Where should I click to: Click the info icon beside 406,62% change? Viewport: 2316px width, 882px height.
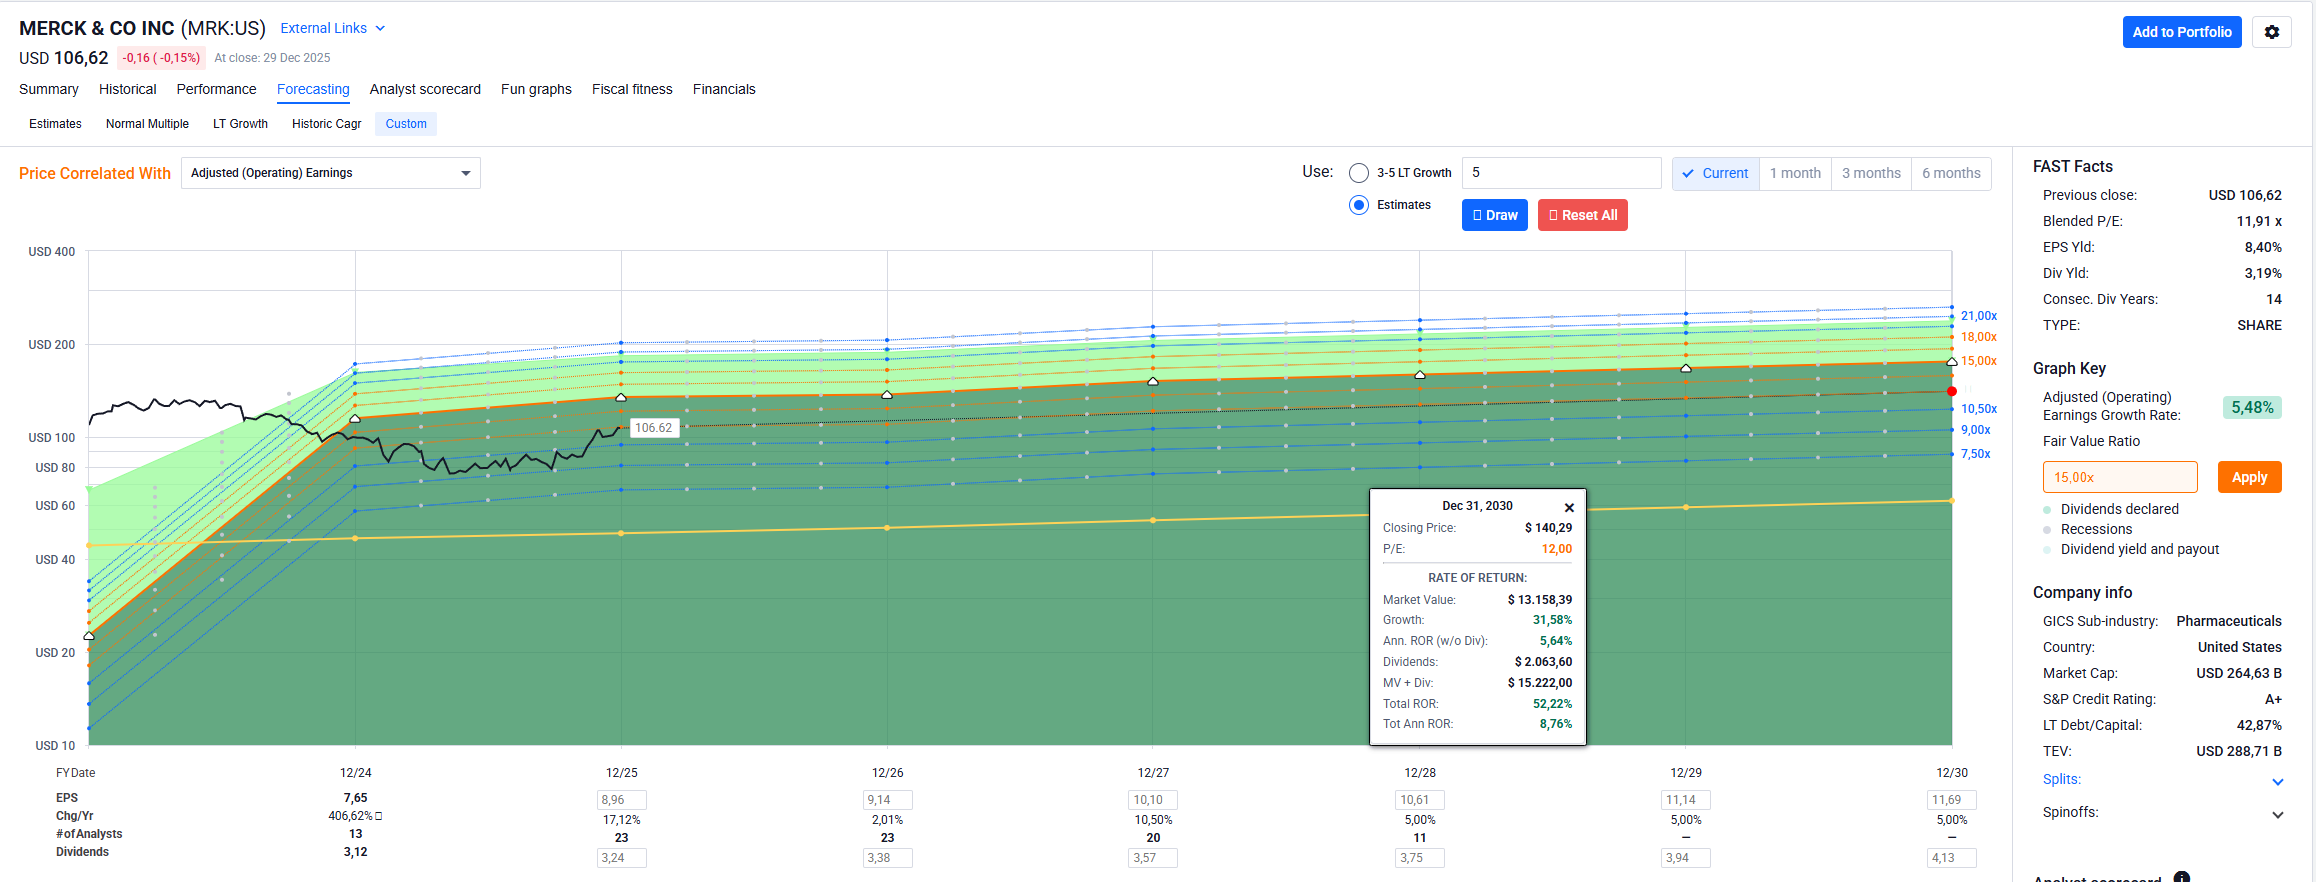379,816
